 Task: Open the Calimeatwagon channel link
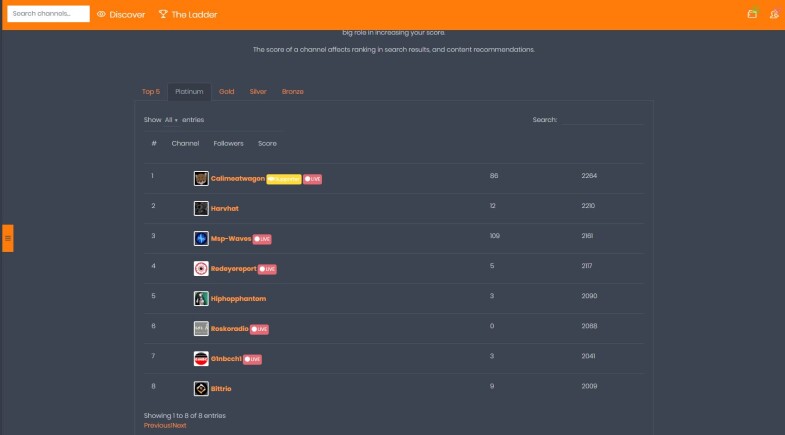tap(238, 179)
